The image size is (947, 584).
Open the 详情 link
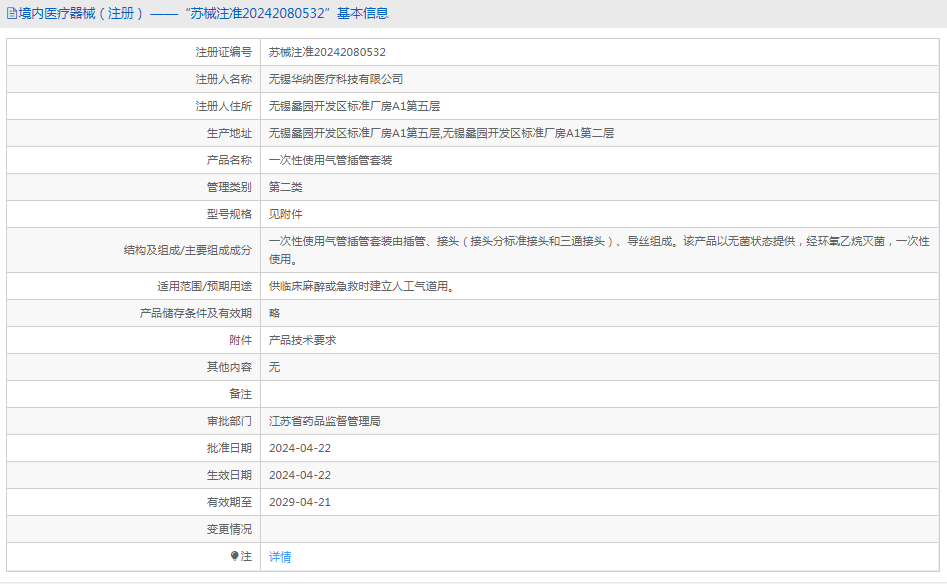click(x=280, y=557)
